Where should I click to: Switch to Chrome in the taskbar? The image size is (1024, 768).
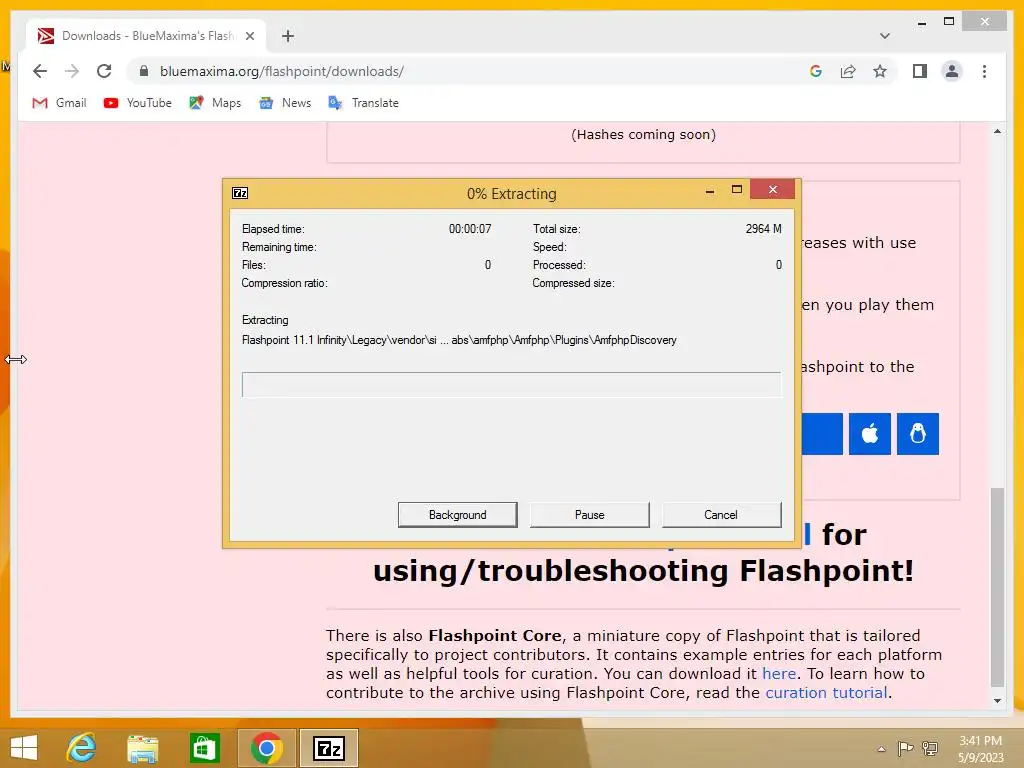tap(266, 748)
